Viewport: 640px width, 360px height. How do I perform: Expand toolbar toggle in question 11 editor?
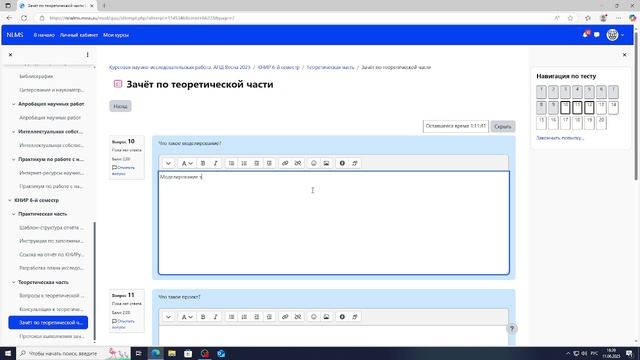pyautogui.click(x=168, y=317)
